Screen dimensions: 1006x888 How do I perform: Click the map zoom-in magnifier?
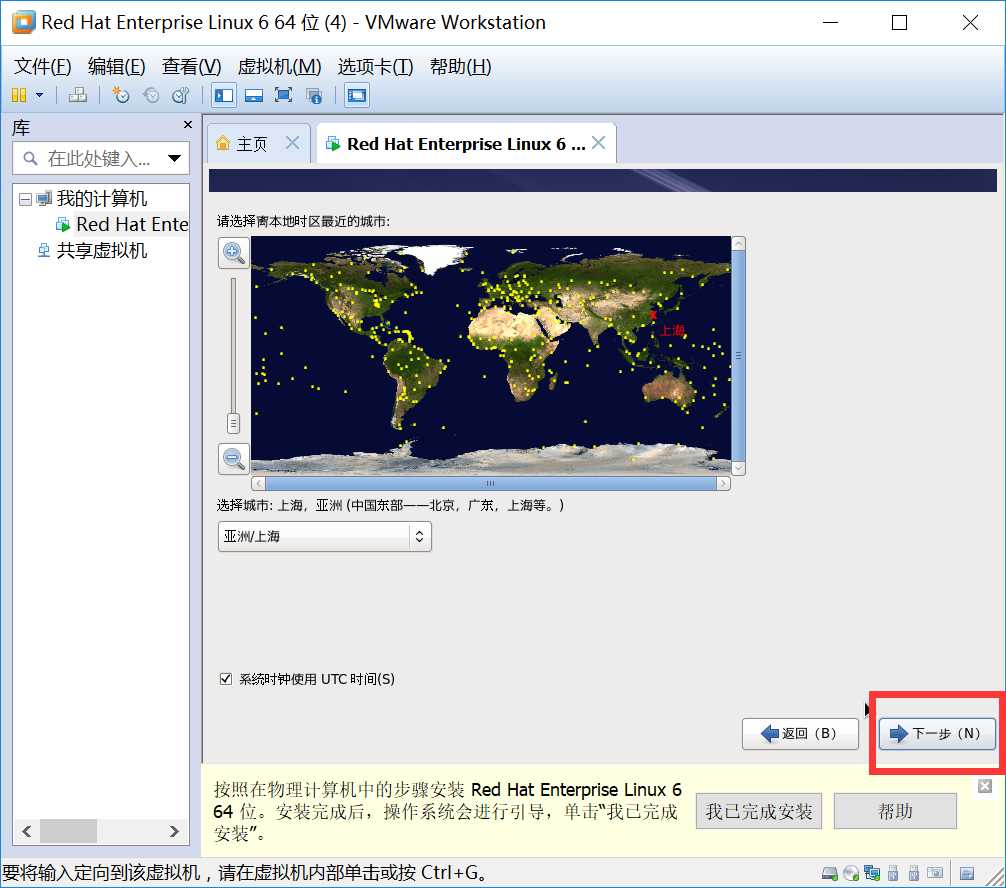[x=234, y=253]
